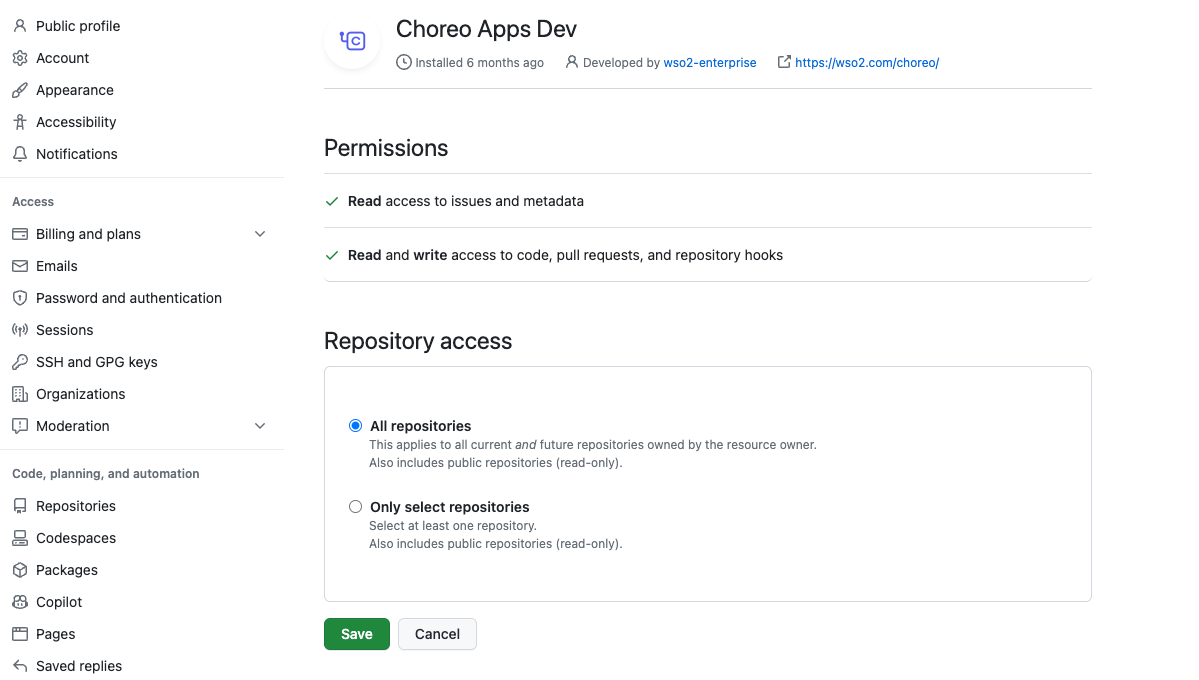The height and width of the screenshot is (680, 1199).
Task: Click the Public profile person icon
Action: (20, 26)
